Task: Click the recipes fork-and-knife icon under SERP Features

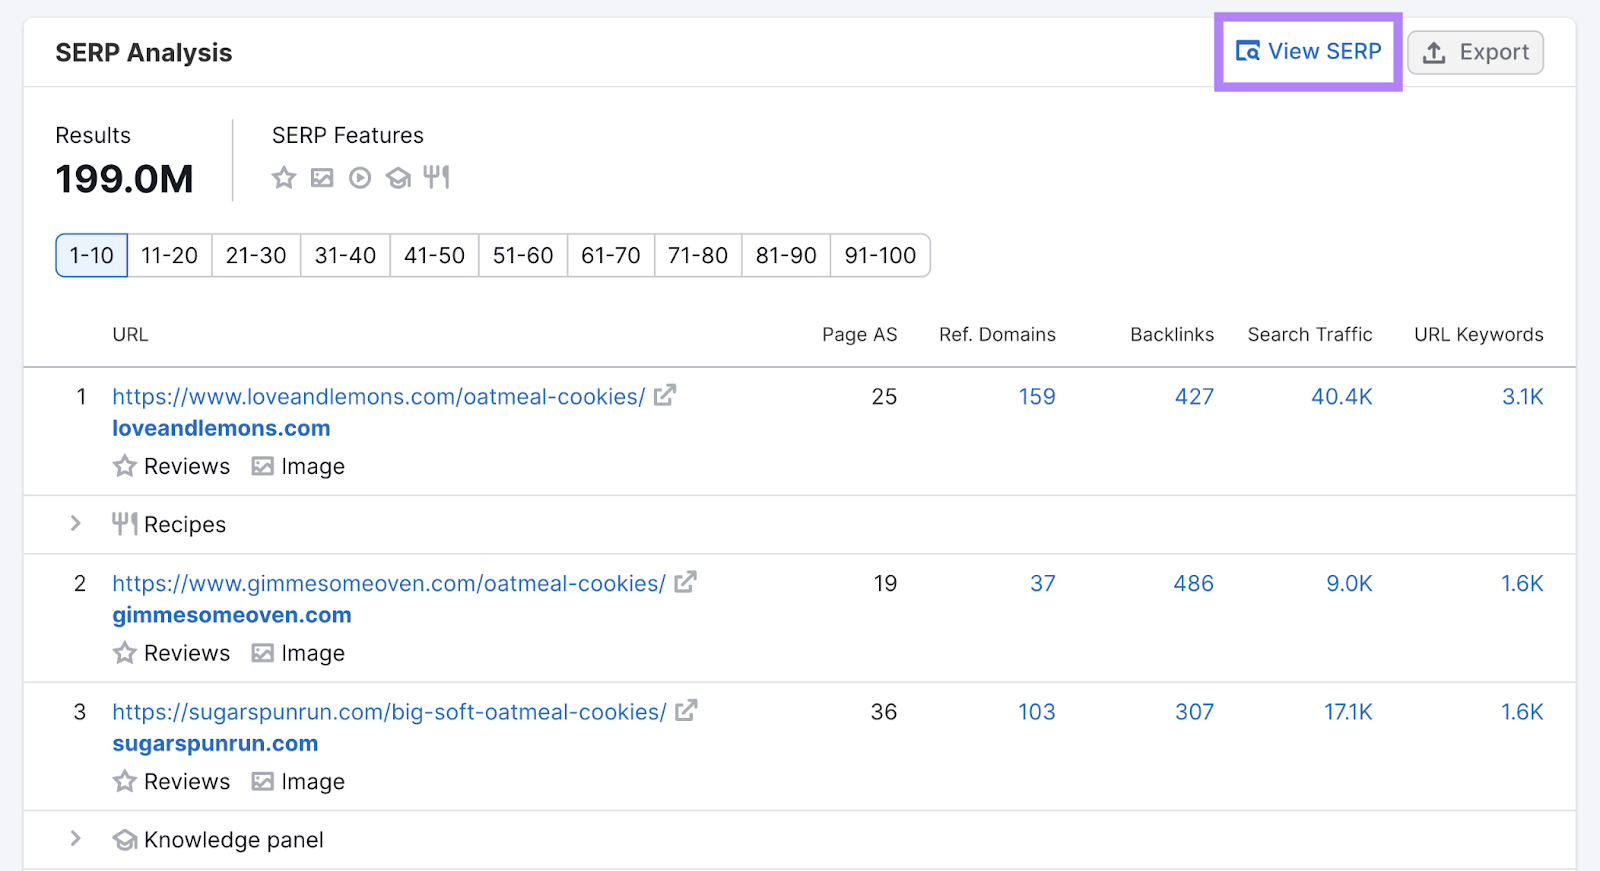Action: coord(436,177)
